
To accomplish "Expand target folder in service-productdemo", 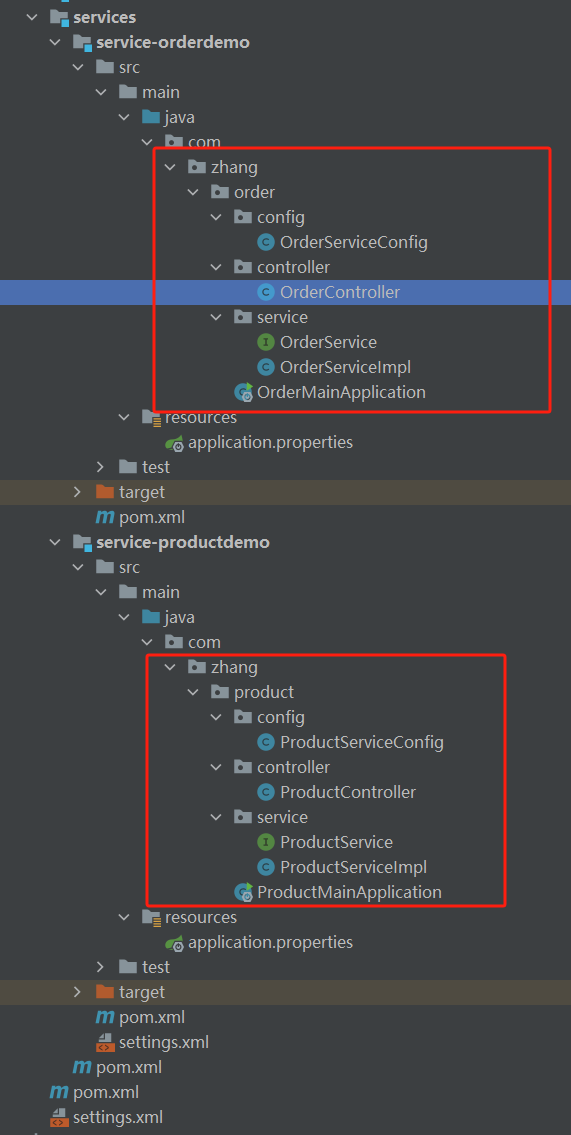I will point(78,992).
